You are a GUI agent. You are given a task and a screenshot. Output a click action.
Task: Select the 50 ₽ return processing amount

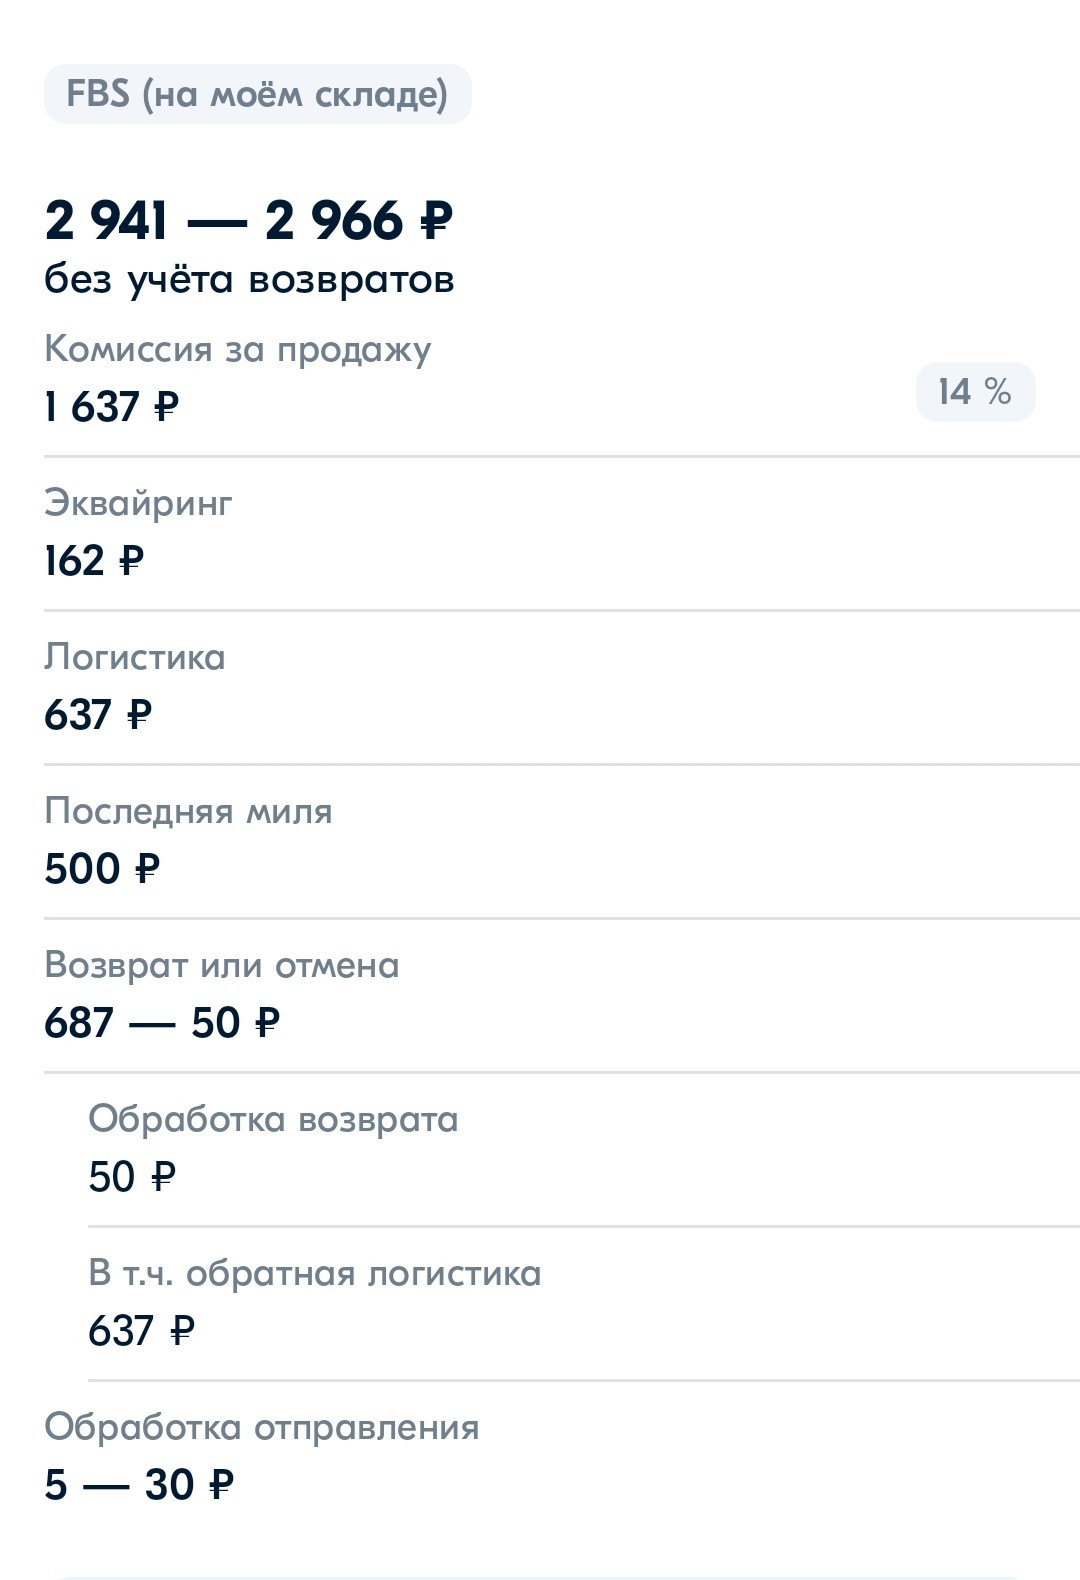(132, 1177)
